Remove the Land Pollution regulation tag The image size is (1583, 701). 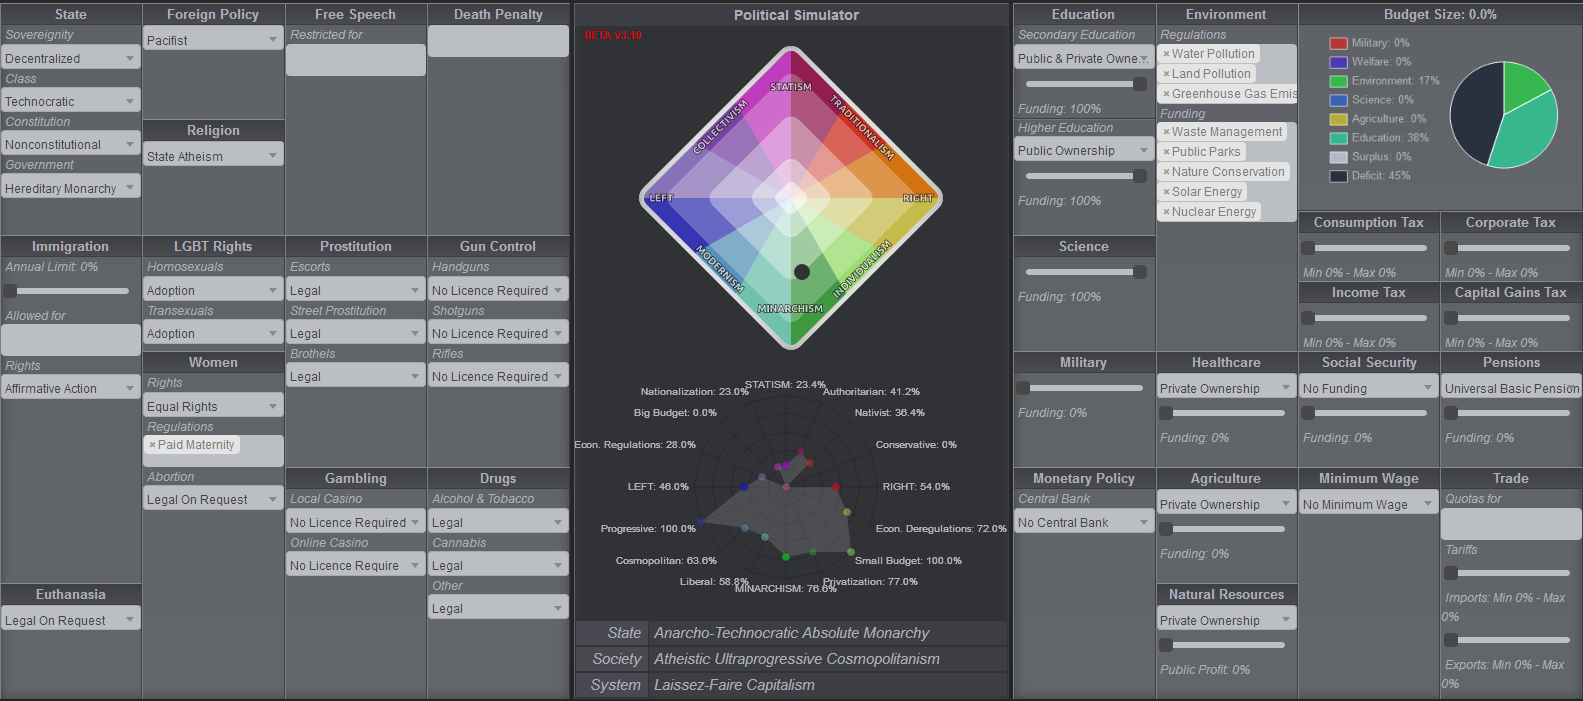point(1166,74)
